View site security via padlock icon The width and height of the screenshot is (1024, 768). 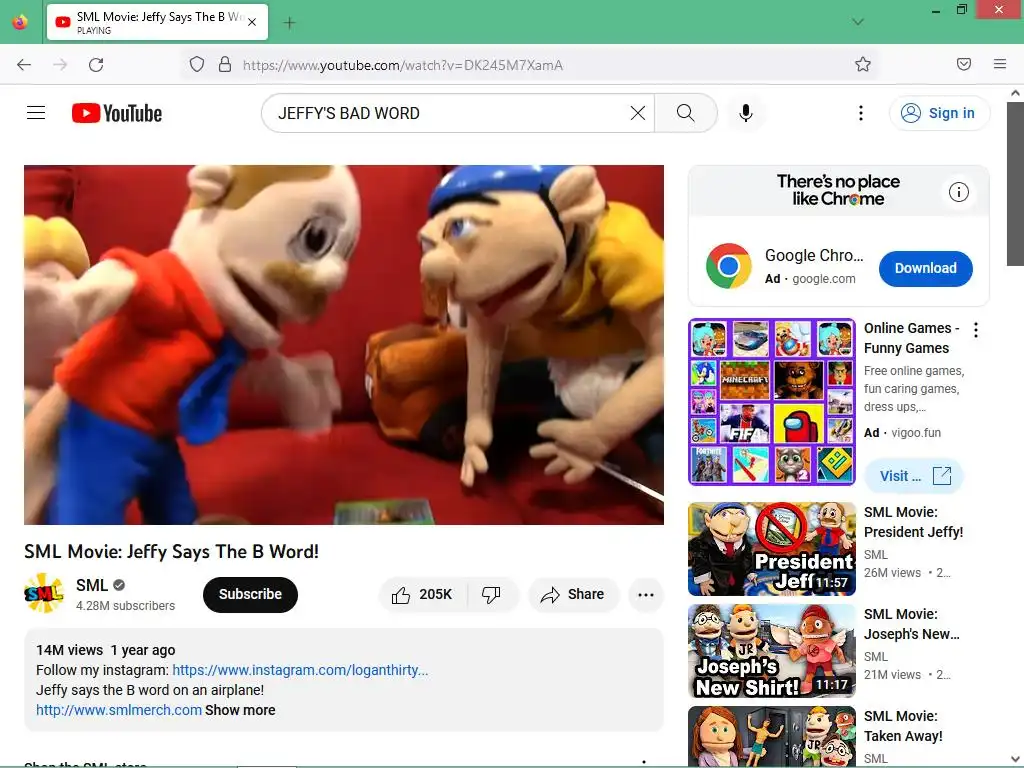225,65
